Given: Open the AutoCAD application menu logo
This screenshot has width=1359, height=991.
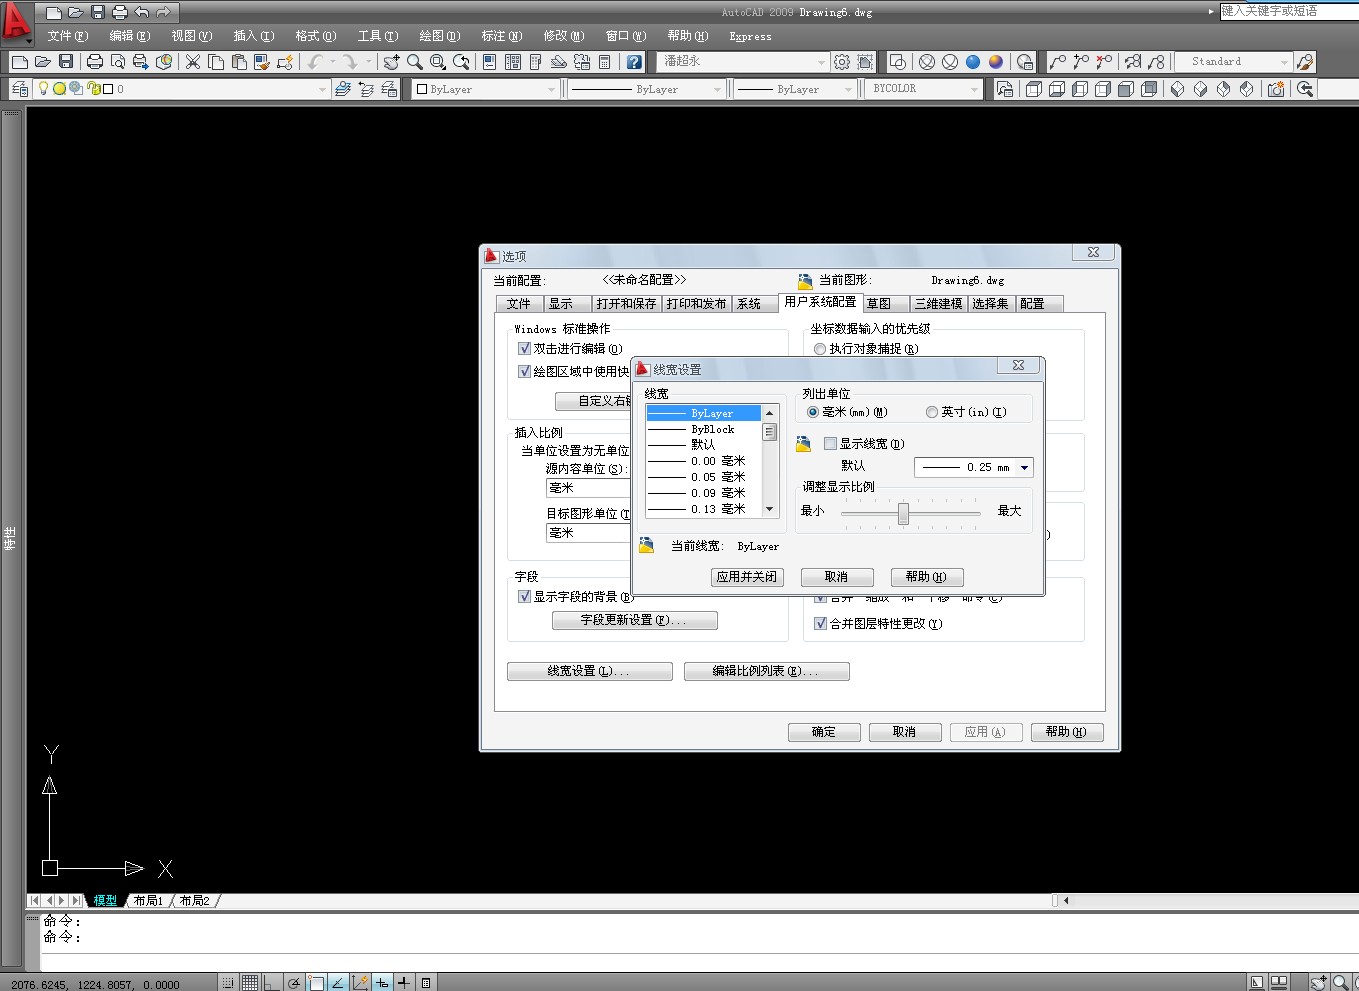Looking at the screenshot, I should pos(17,22).
